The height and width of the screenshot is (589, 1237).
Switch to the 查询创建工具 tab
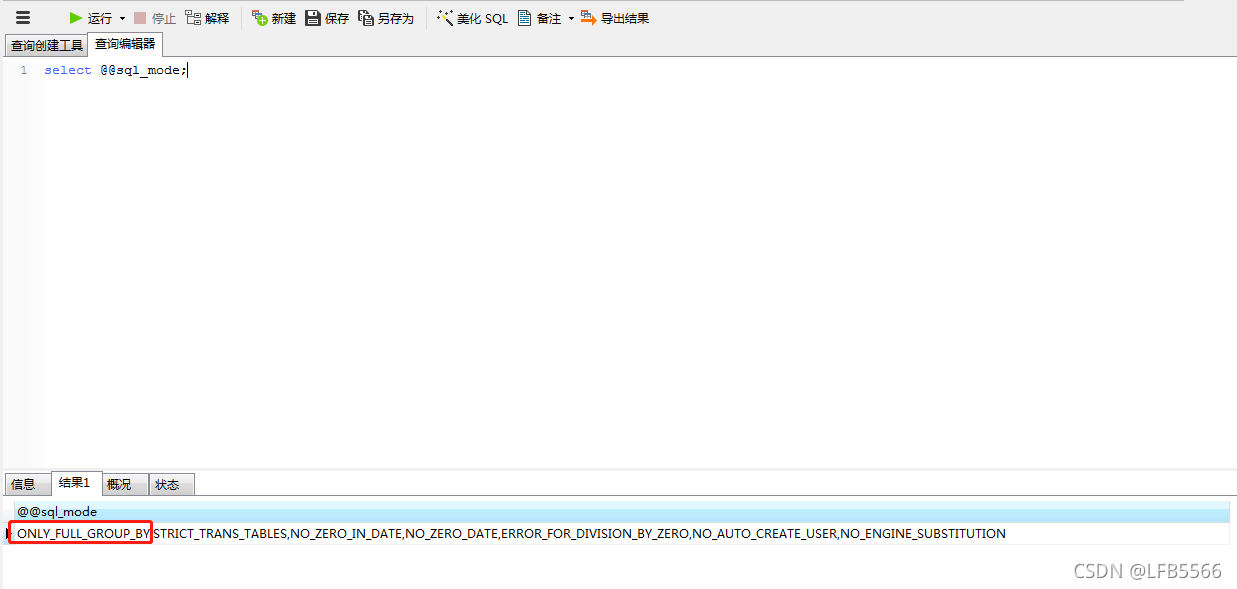point(46,44)
